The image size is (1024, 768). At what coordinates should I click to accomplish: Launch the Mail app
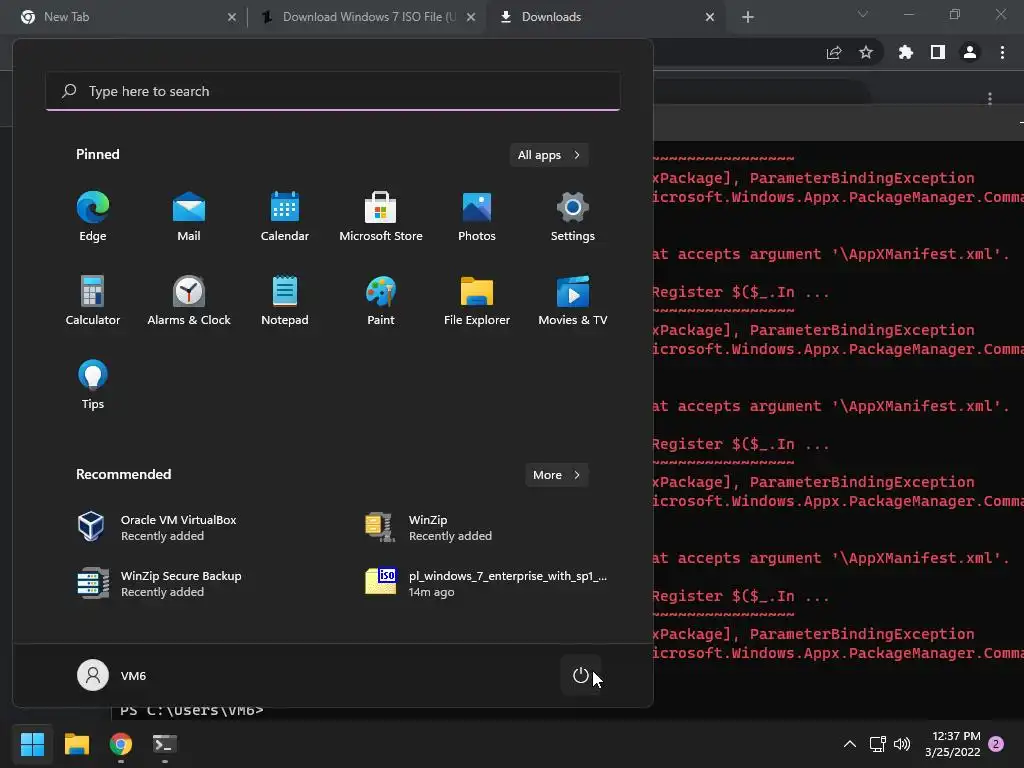189,217
